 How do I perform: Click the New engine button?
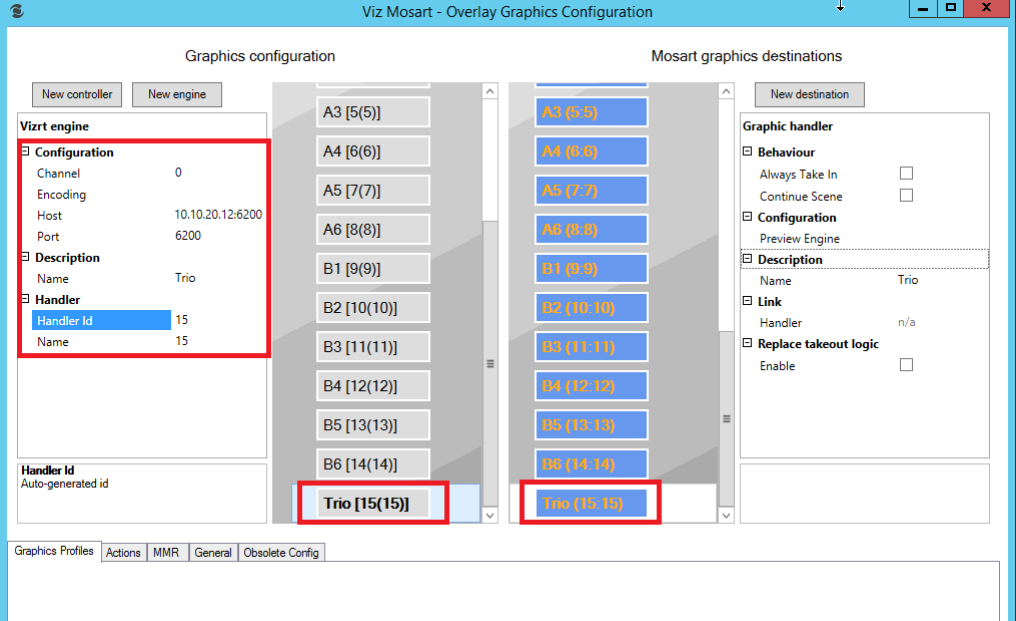177,95
